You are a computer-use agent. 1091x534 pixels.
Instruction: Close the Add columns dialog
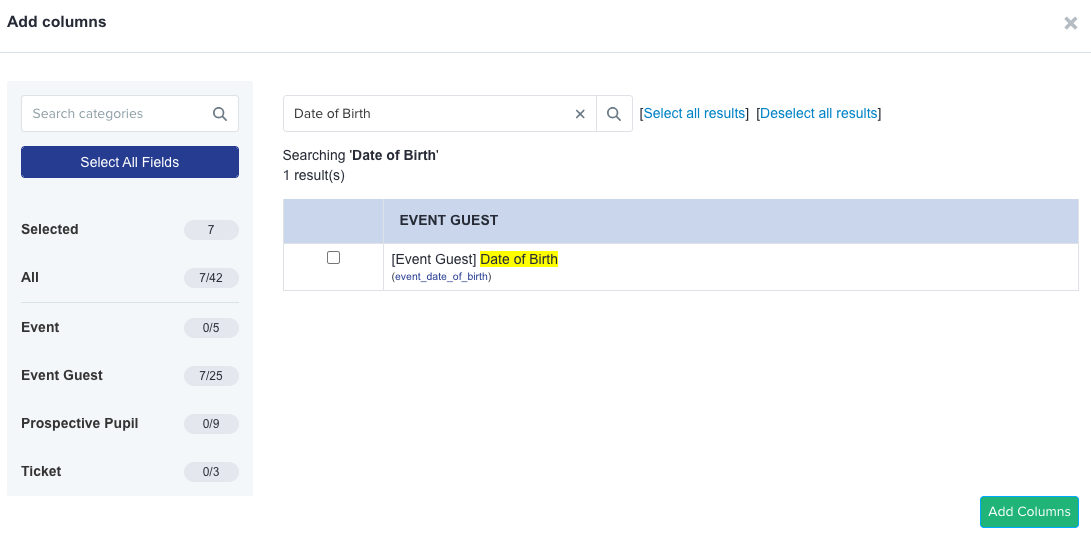[1070, 23]
